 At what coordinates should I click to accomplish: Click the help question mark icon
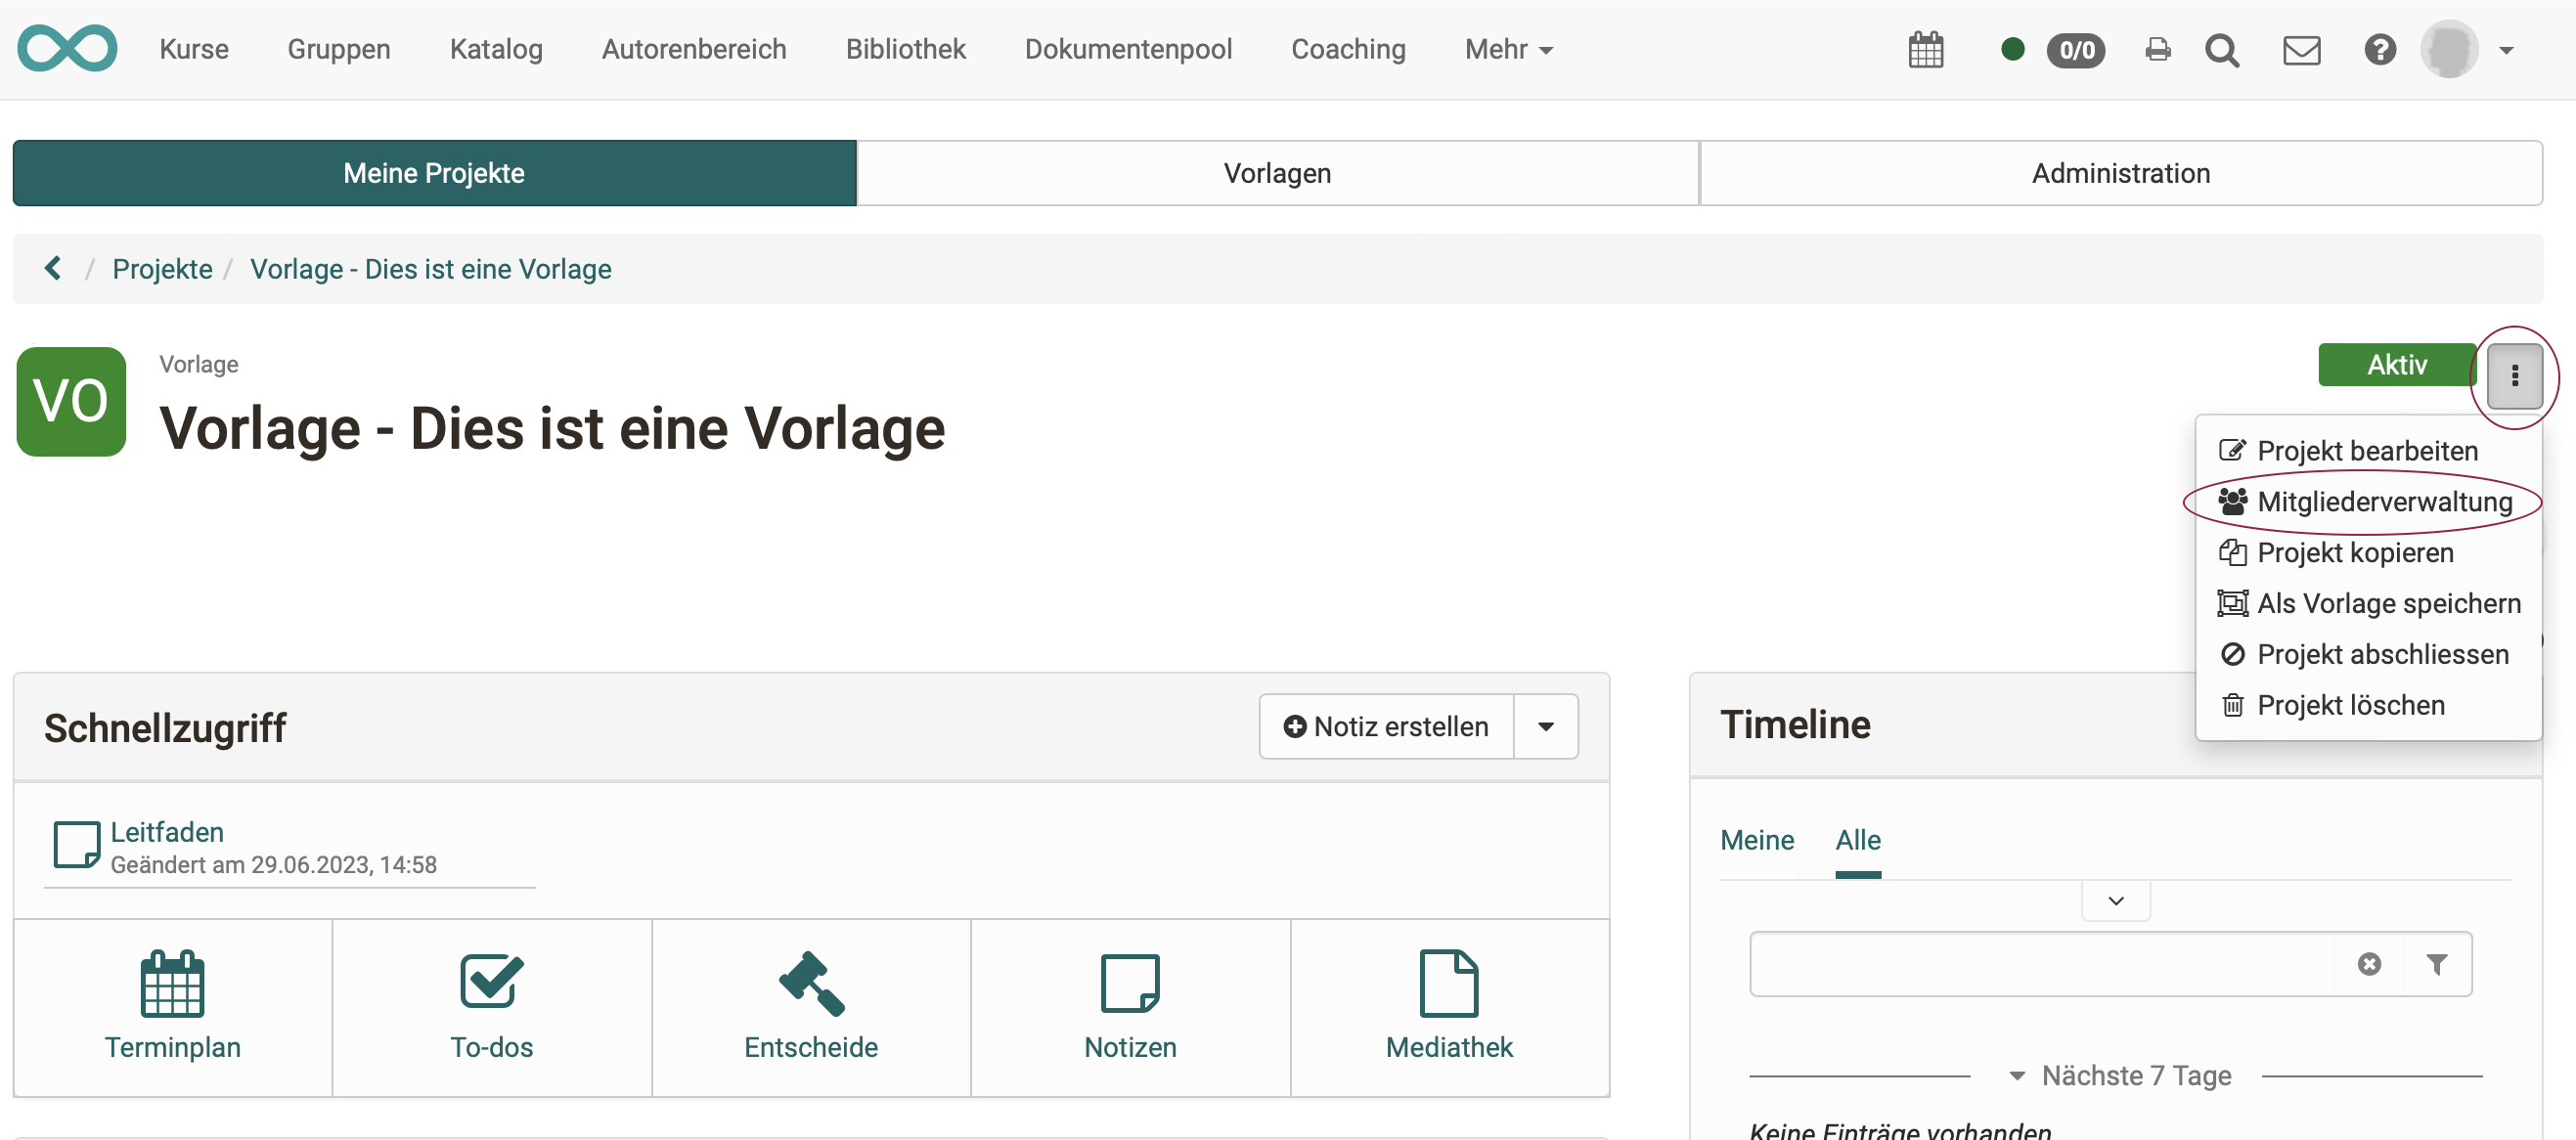click(x=2379, y=50)
